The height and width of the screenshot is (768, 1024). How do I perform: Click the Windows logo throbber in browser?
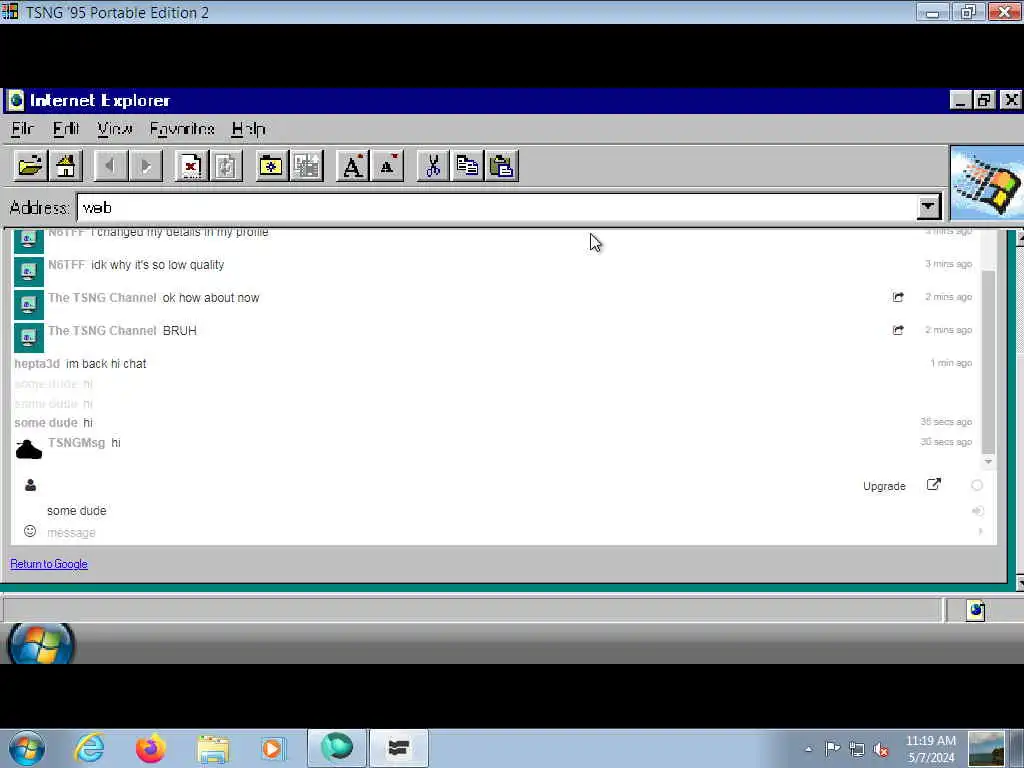pyautogui.click(x=987, y=183)
